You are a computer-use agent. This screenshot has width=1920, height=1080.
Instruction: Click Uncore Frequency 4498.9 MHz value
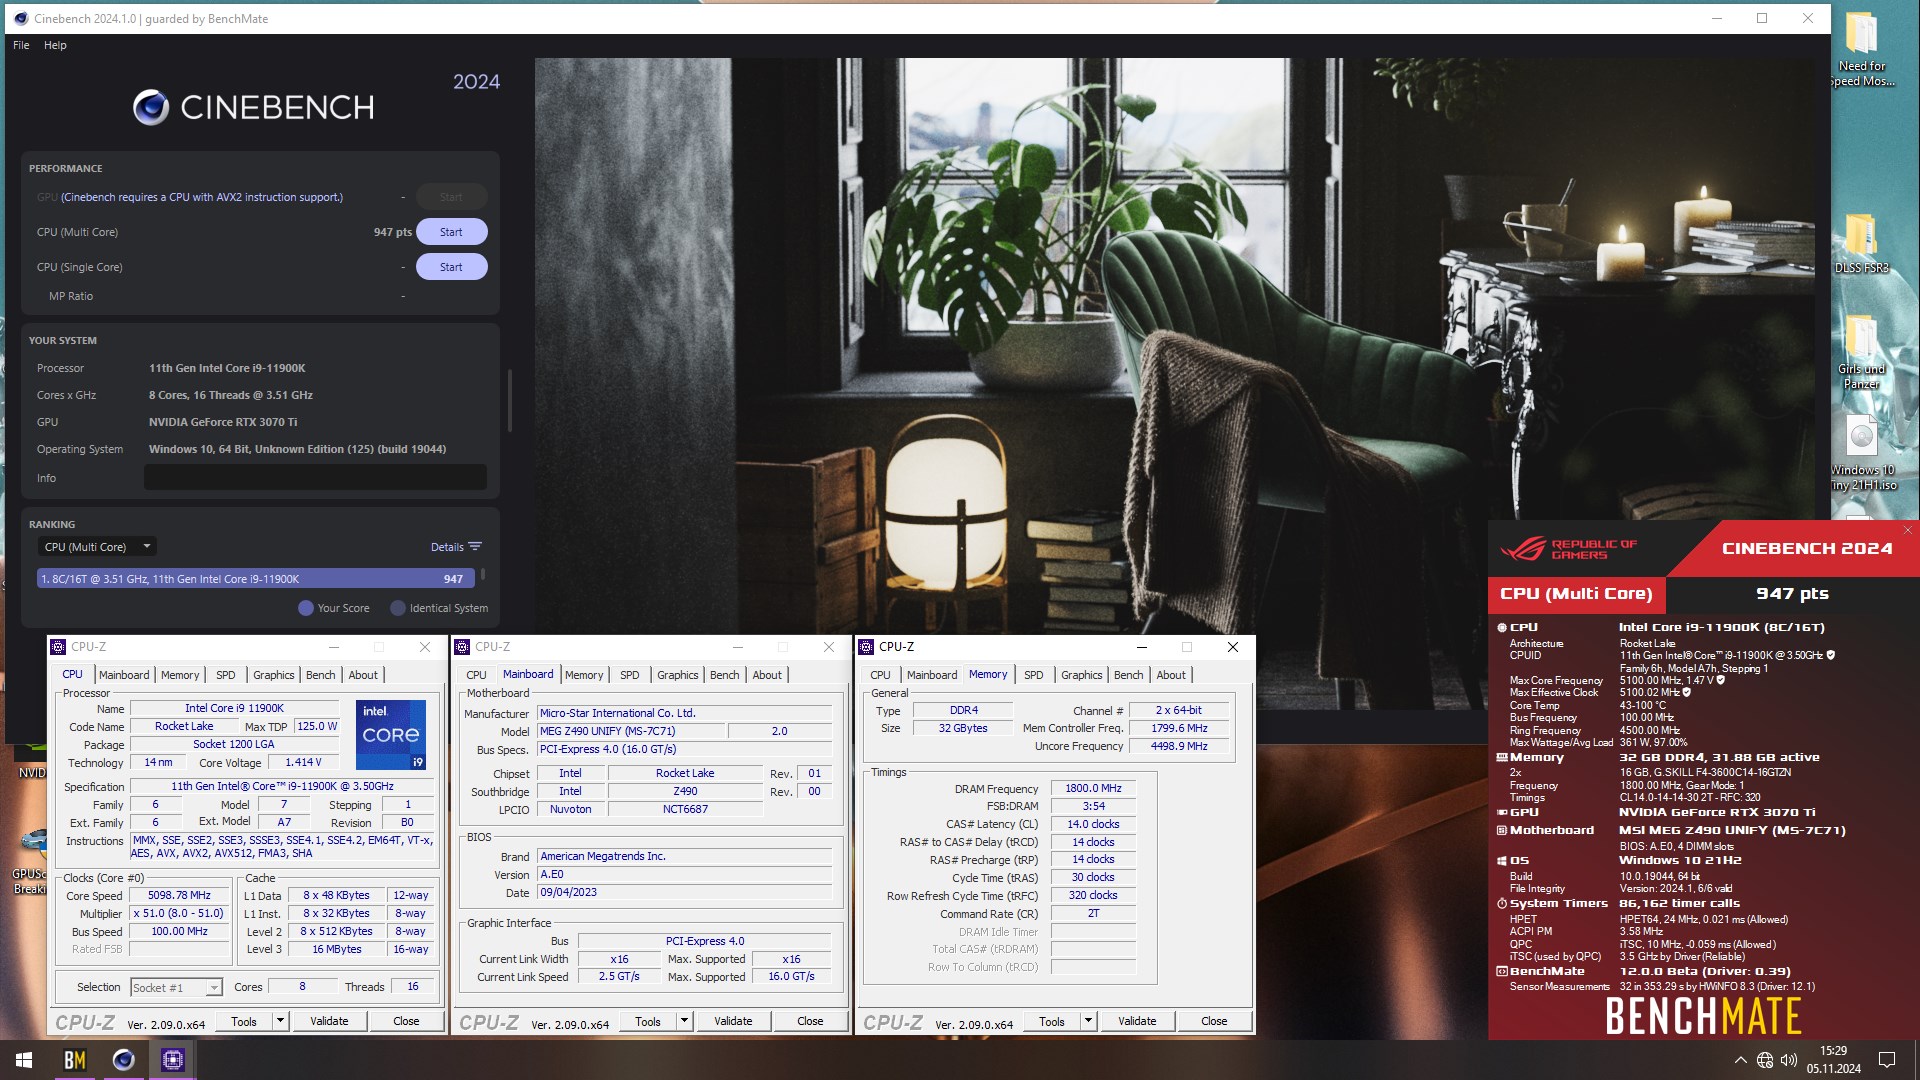(1179, 747)
